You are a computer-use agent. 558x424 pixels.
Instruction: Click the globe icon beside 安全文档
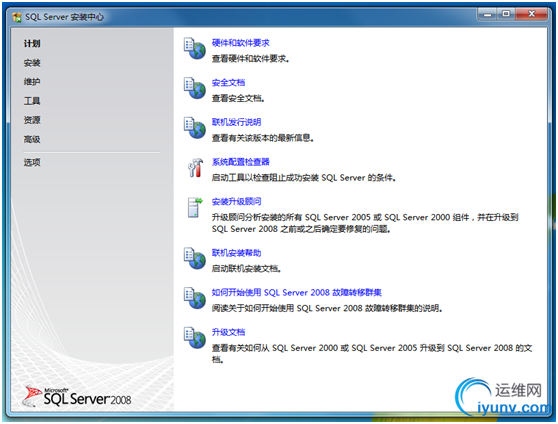[195, 88]
